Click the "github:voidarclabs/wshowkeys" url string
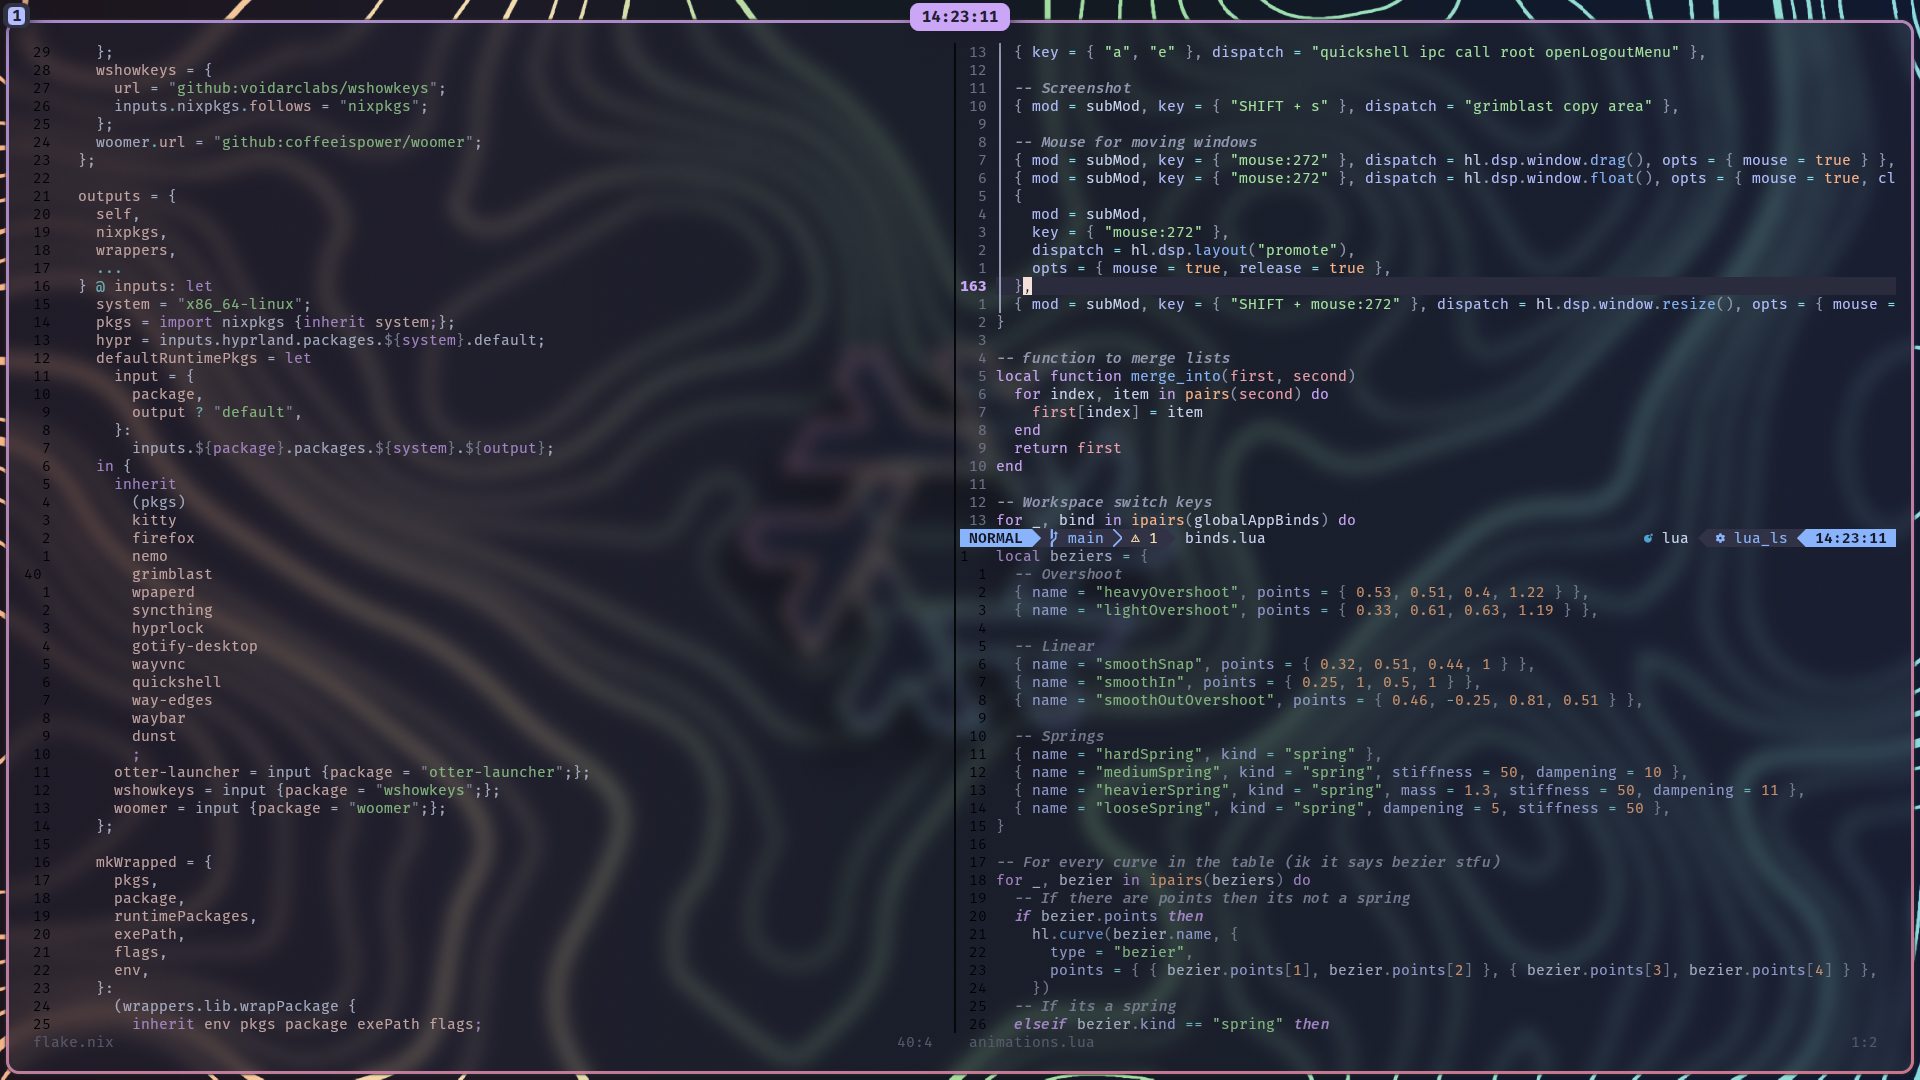Viewport: 1920px width, 1080px height. (302, 88)
